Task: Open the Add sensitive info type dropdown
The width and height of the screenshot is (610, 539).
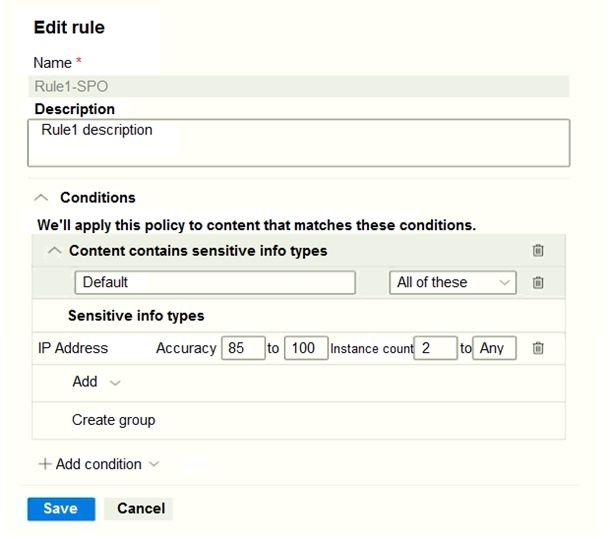Action: tap(96, 382)
